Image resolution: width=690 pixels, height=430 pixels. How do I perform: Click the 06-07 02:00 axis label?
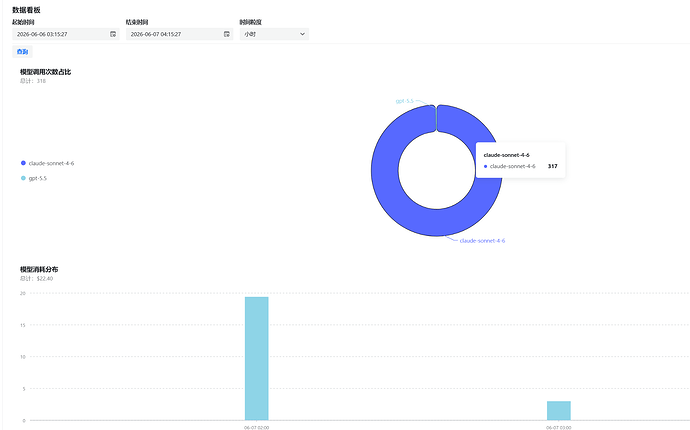257,427
